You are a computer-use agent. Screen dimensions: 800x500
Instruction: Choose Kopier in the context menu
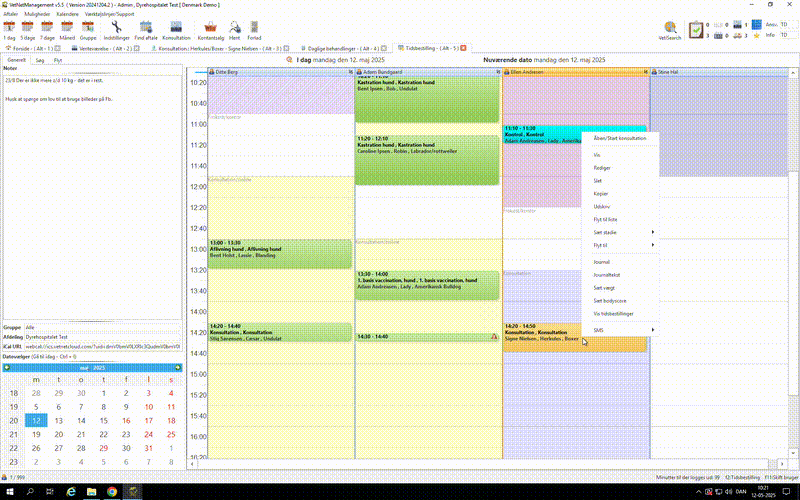point(620,193)
